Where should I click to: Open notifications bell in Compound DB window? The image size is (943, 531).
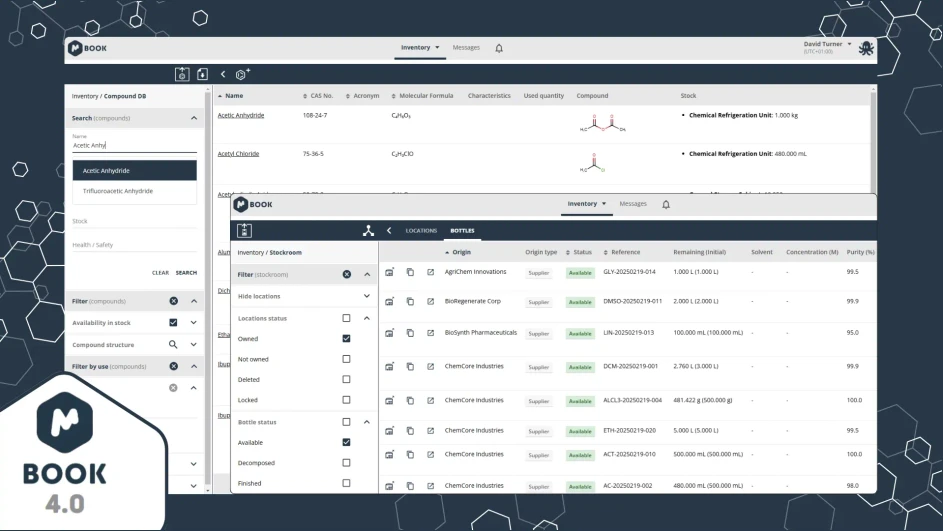point(499,48)
